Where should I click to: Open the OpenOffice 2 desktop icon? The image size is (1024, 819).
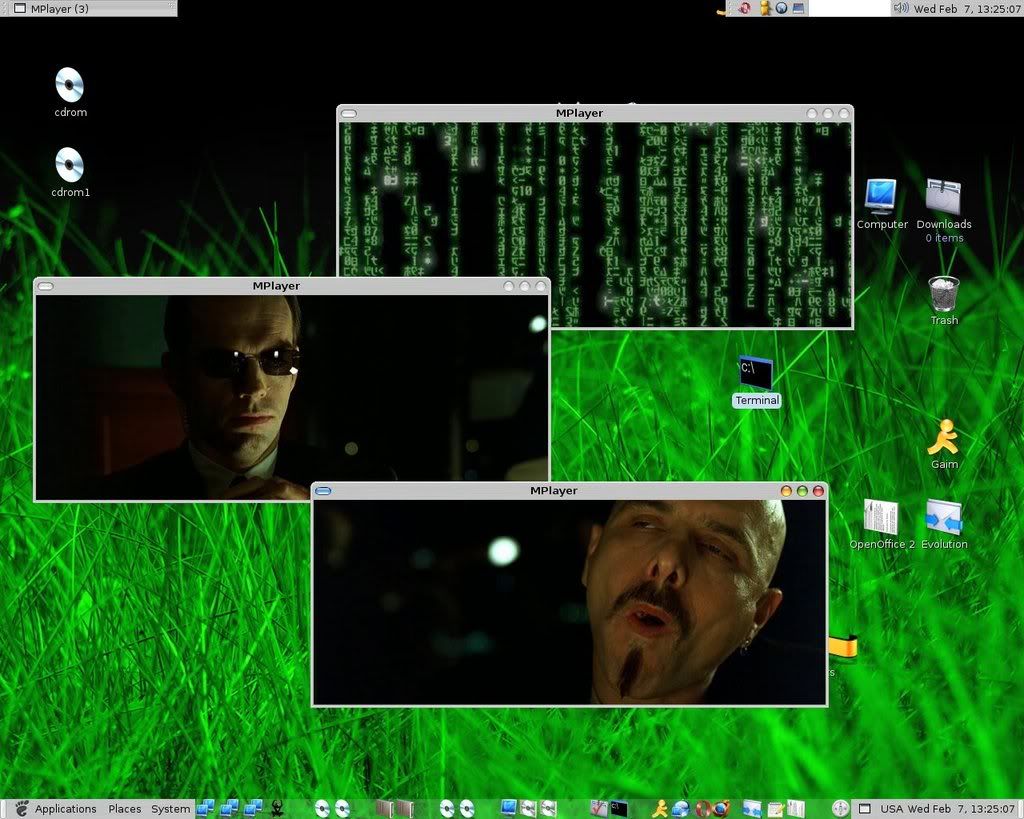(x=881, y=517)
